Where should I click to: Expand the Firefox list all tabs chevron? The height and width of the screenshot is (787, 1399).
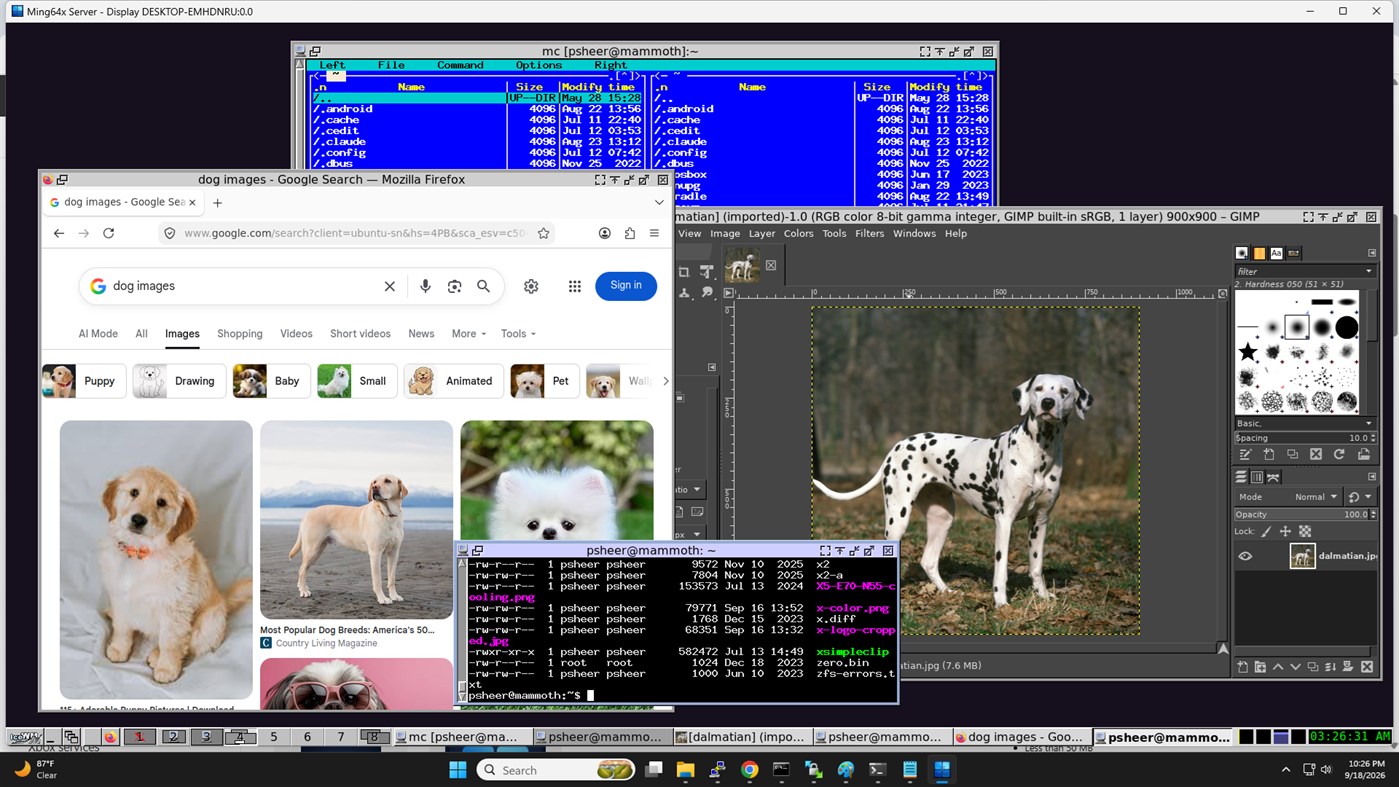pos(659,202)
